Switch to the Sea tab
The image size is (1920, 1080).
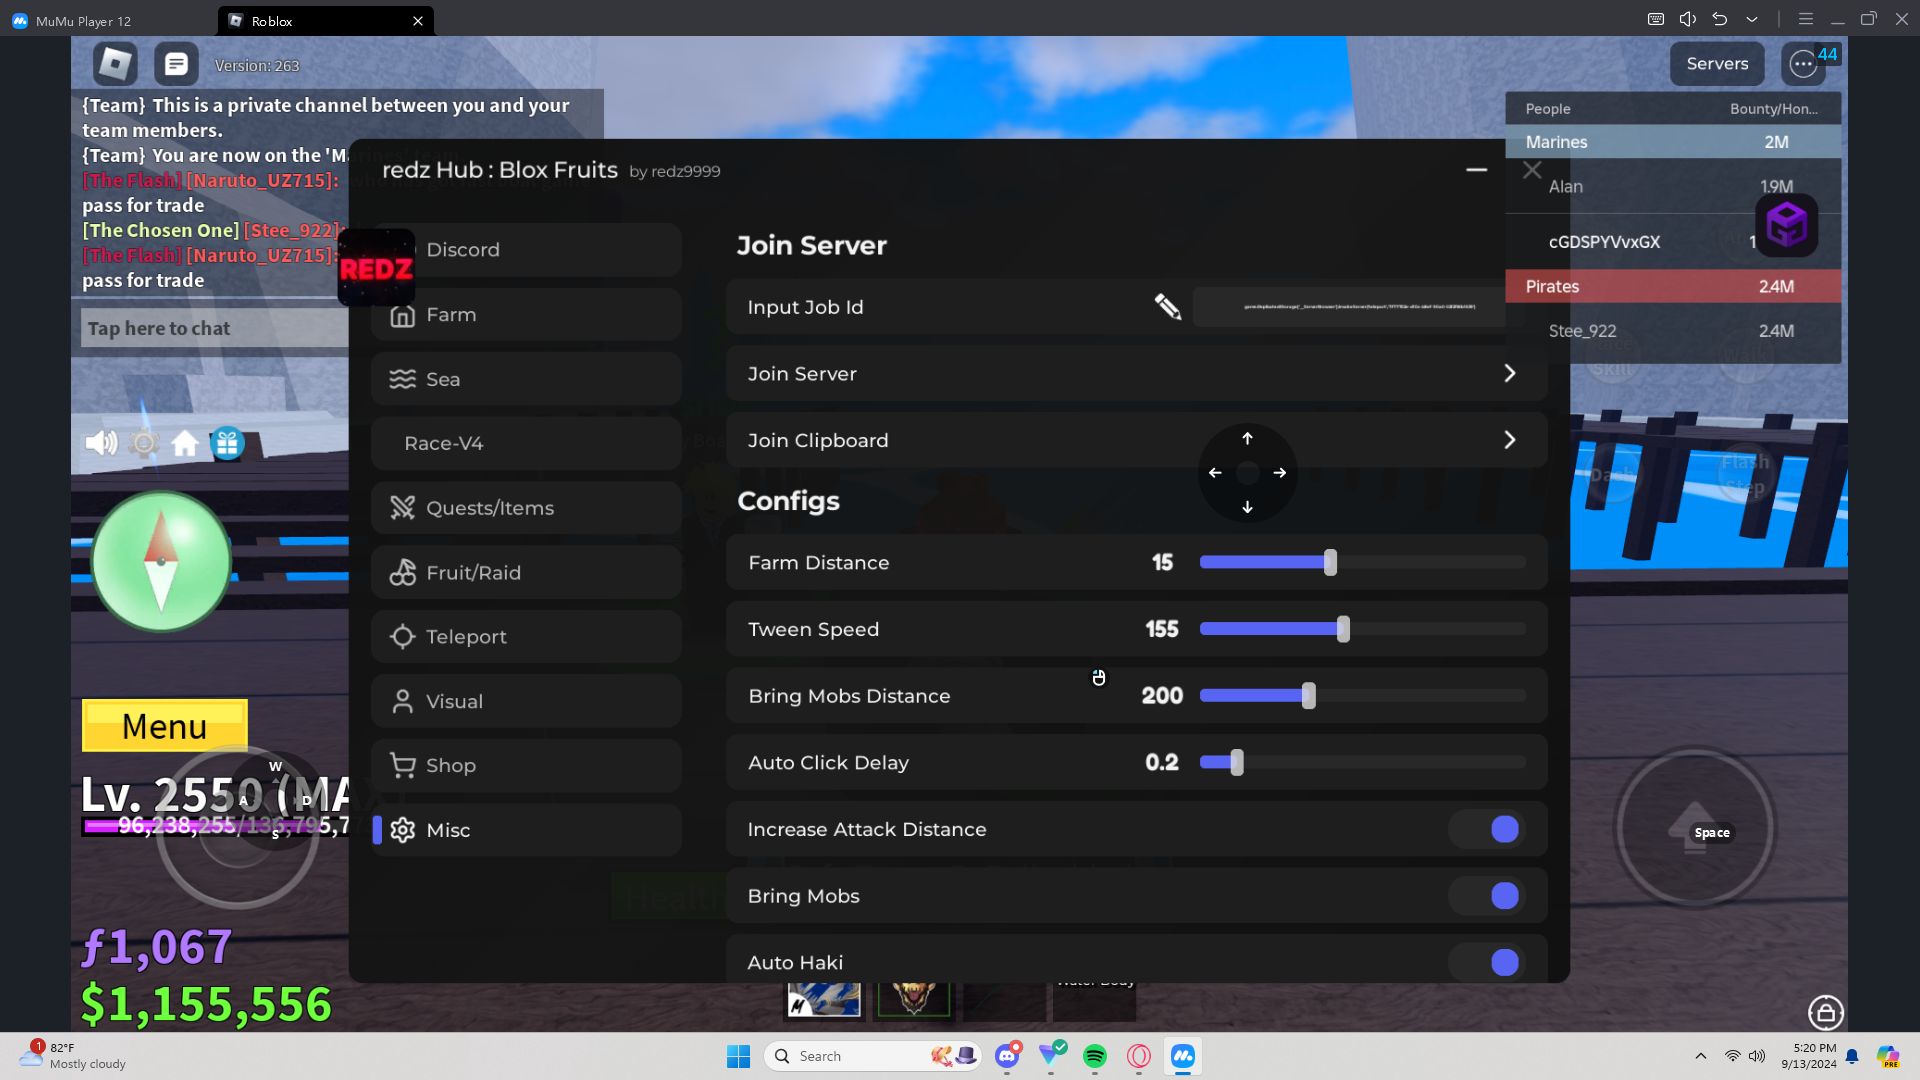click(527, 379)
